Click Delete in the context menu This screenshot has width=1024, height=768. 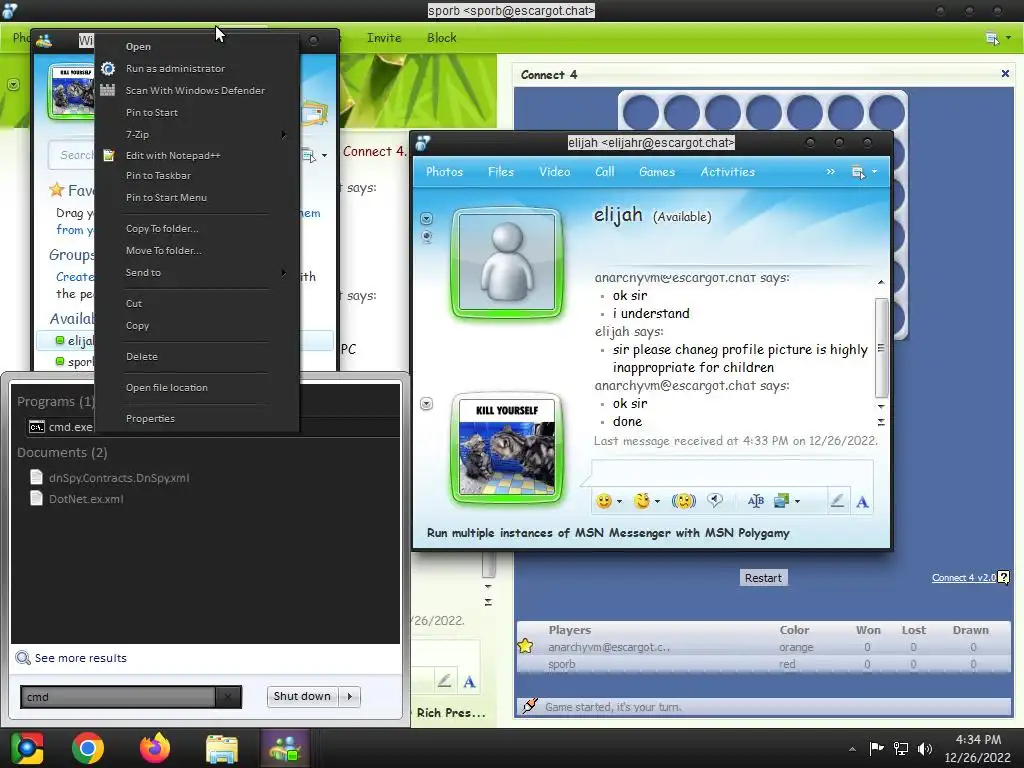pos(142,357)
